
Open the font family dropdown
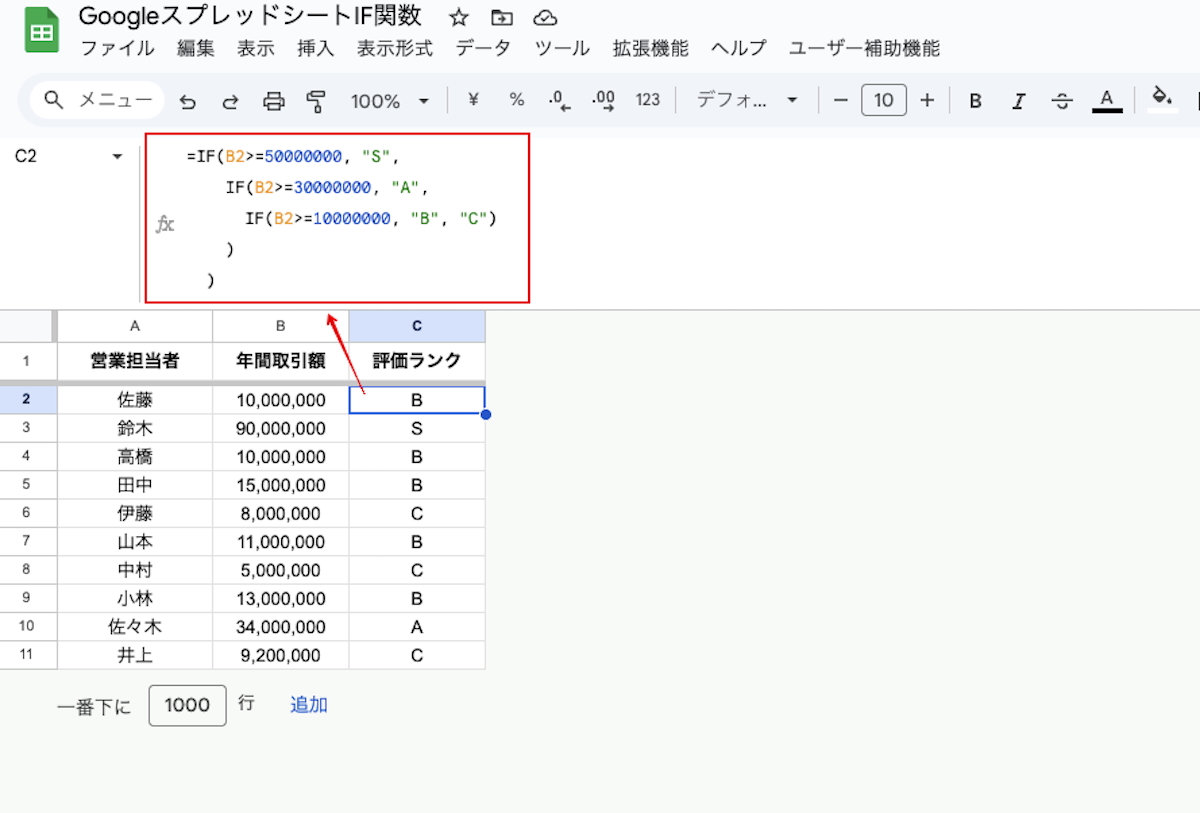[x=747, y=100]
